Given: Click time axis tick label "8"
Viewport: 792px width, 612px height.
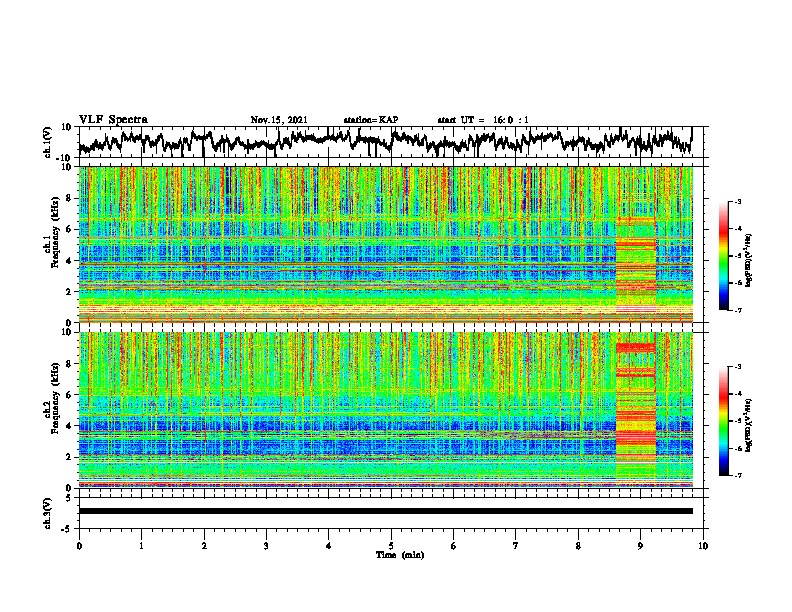Looking at the screenshot, I should point(578,546).
